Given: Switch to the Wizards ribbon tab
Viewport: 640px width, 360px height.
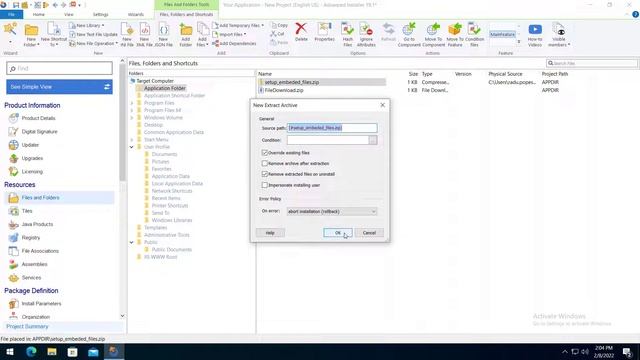Looking at the screenshot, I should click(136, 14).
